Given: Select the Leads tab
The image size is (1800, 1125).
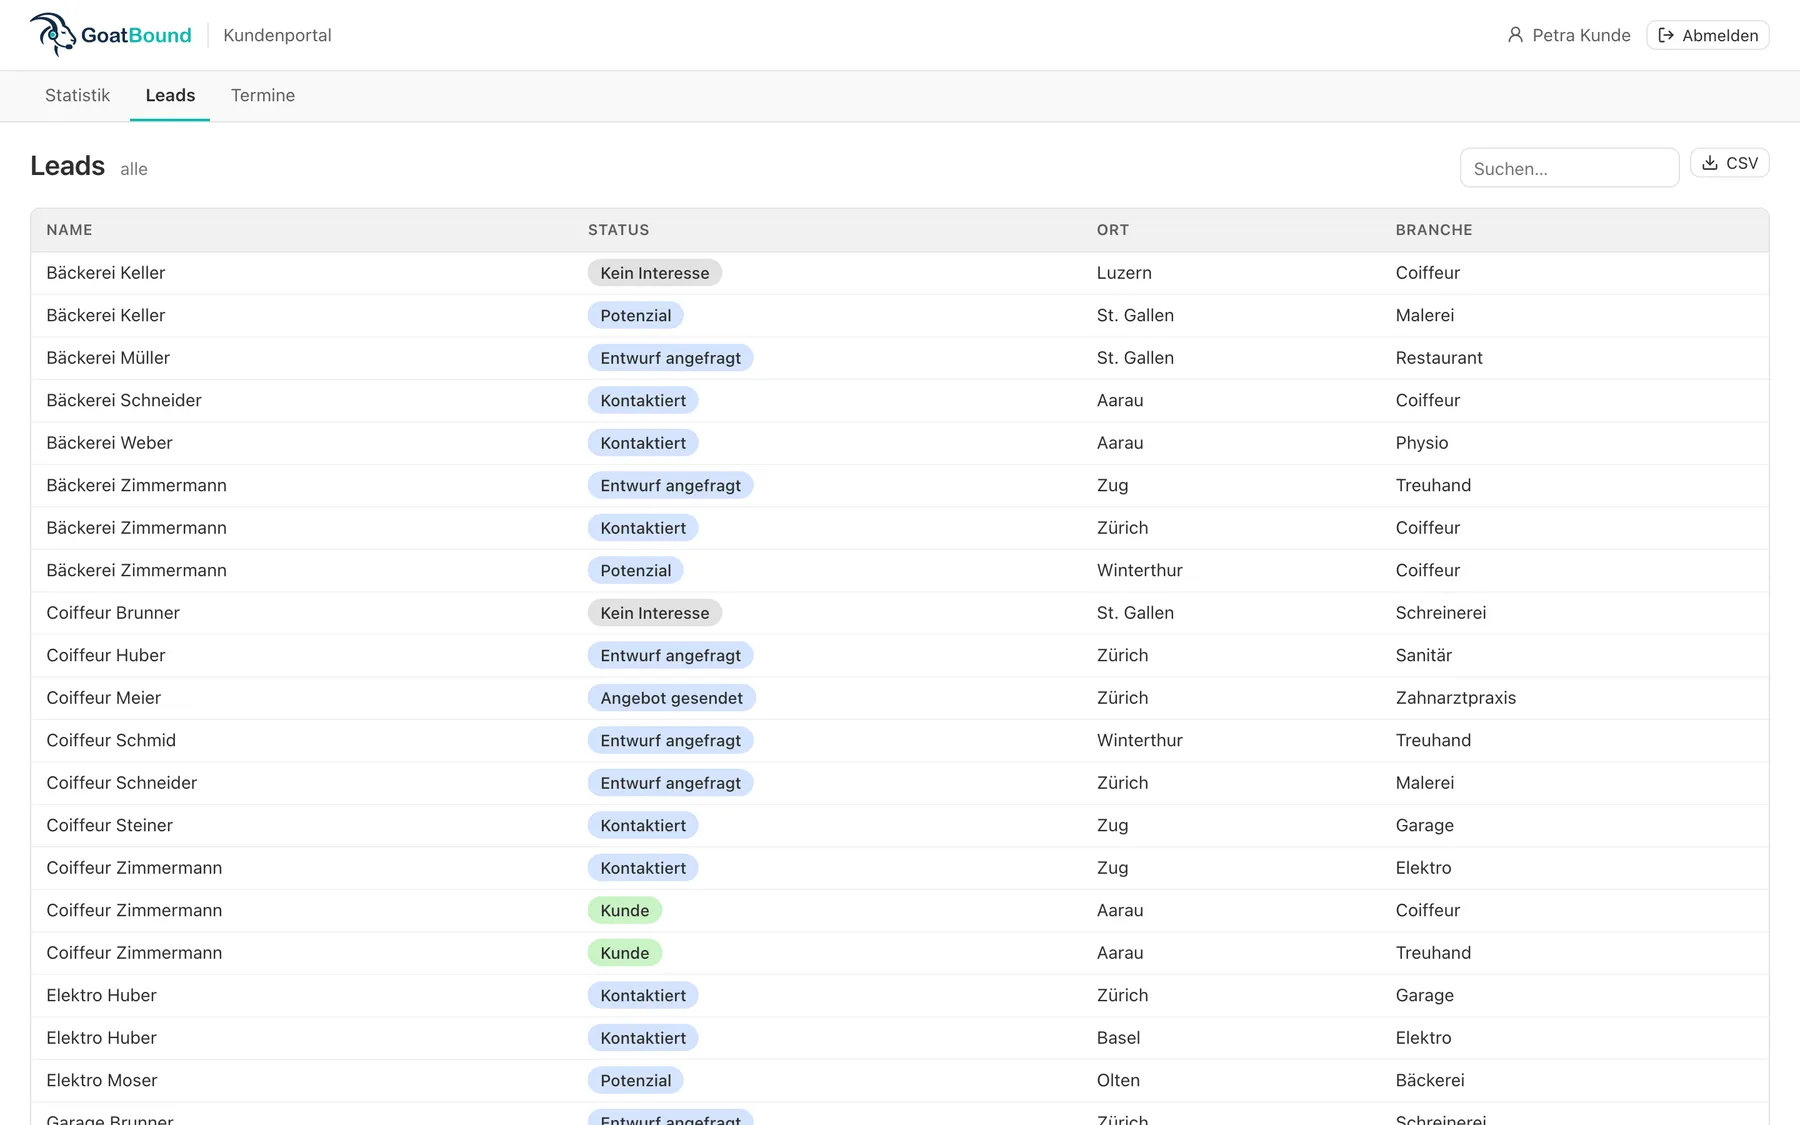Looking at the screenshot, I should click(x=170, y=95).
